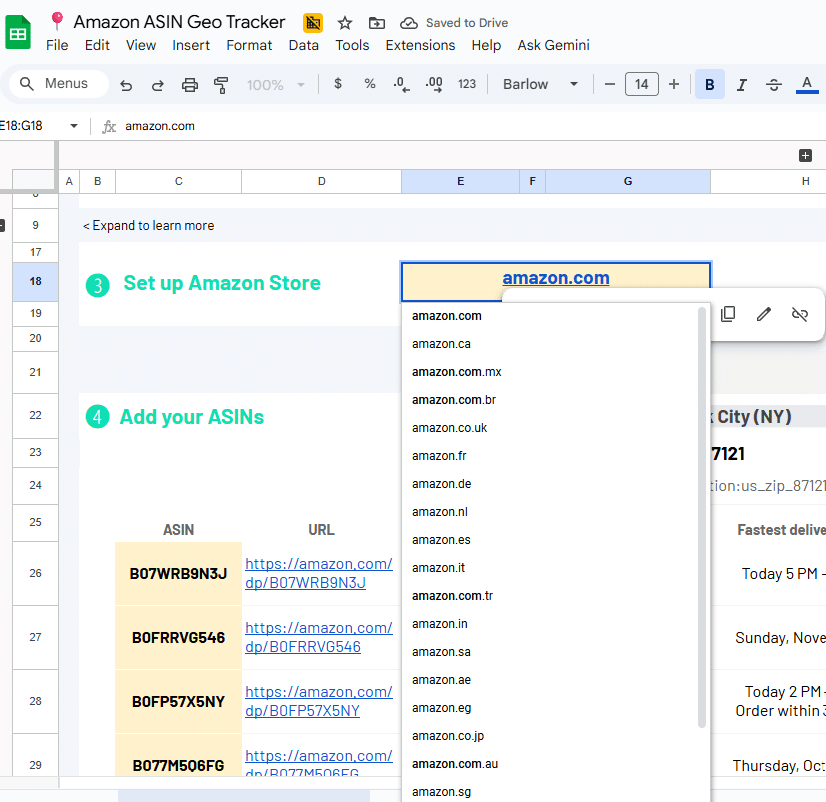The image size is (826, 802).
Task: Expand the Name box dropdown arrow
Action: tap(74, 126)
